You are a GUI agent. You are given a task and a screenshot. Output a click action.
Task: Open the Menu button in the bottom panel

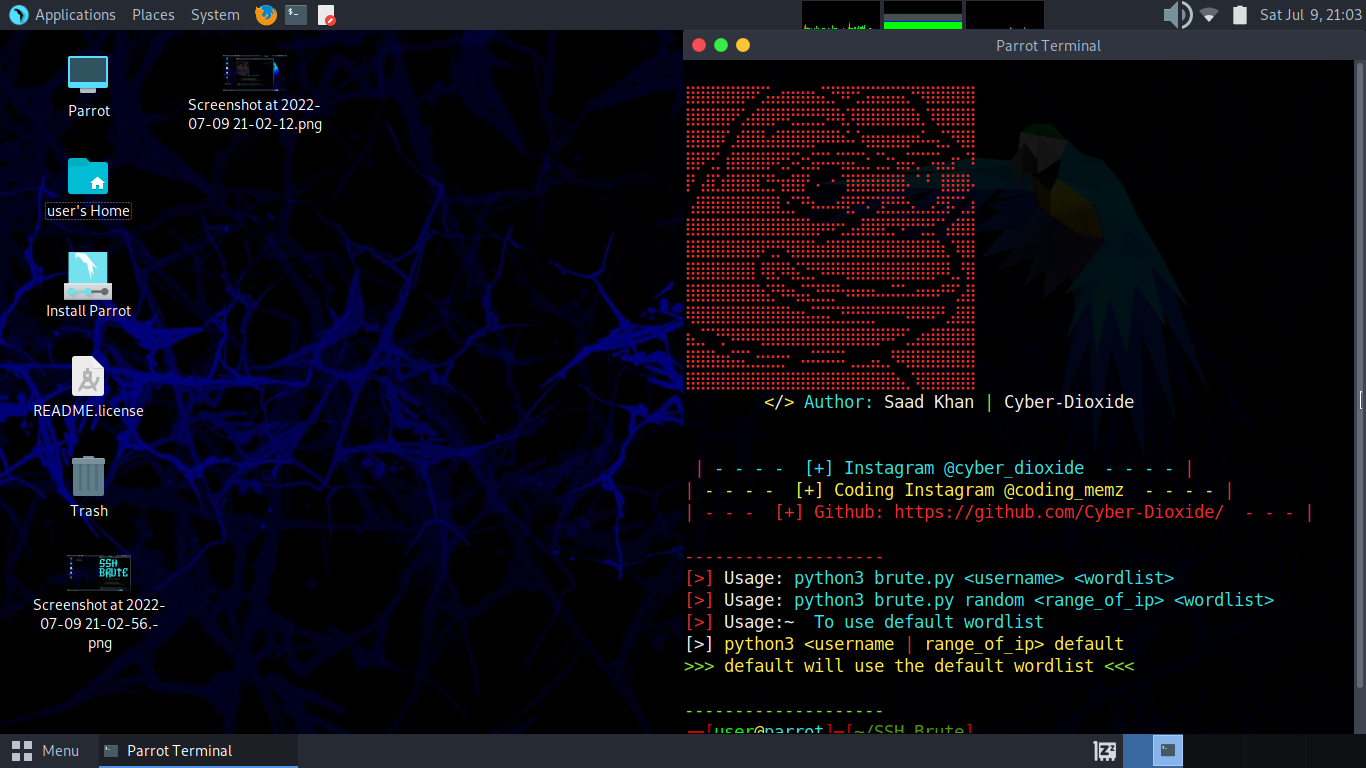47,751
